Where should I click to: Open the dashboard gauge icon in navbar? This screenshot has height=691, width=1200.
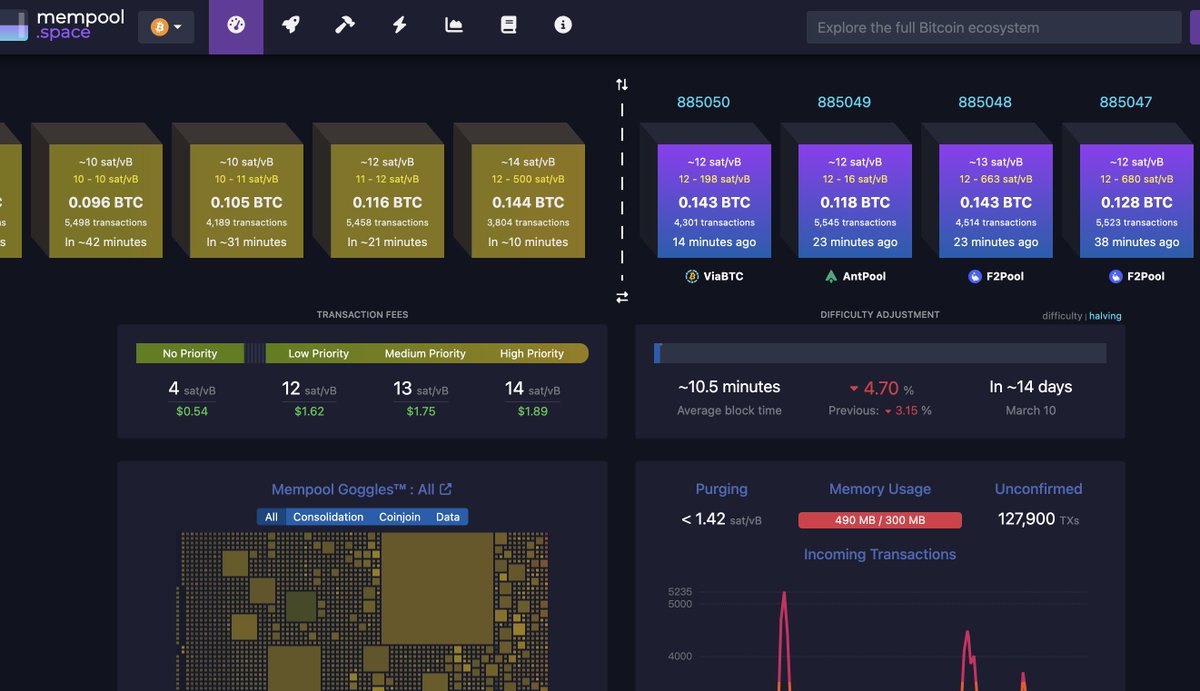point(235,27)
